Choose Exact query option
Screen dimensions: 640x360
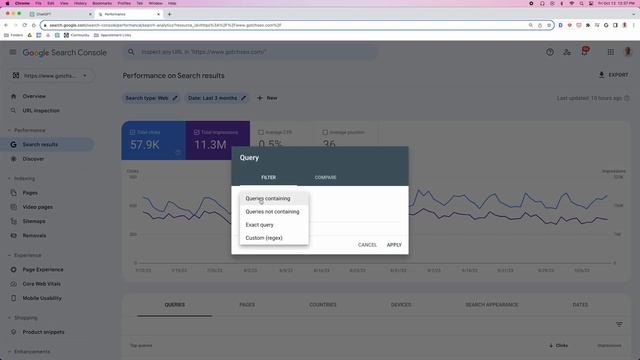(274, 225)
